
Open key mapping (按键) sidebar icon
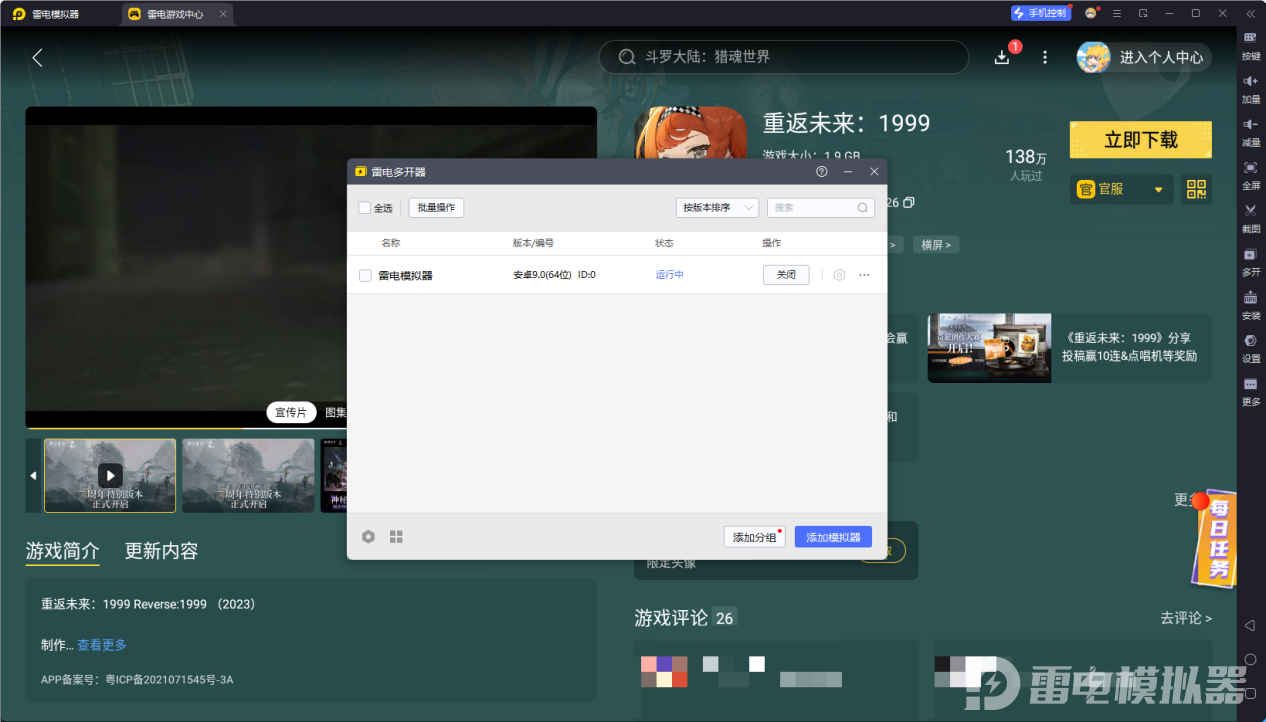point(1250,38)
